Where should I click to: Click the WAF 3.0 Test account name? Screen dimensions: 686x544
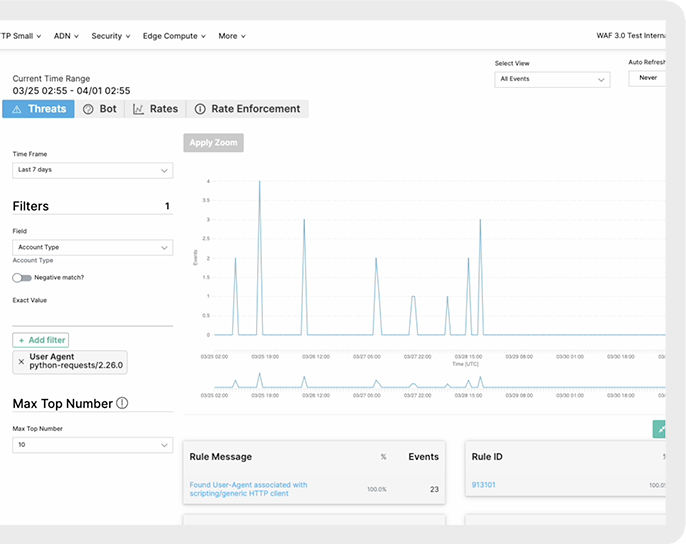pos(631,36)
